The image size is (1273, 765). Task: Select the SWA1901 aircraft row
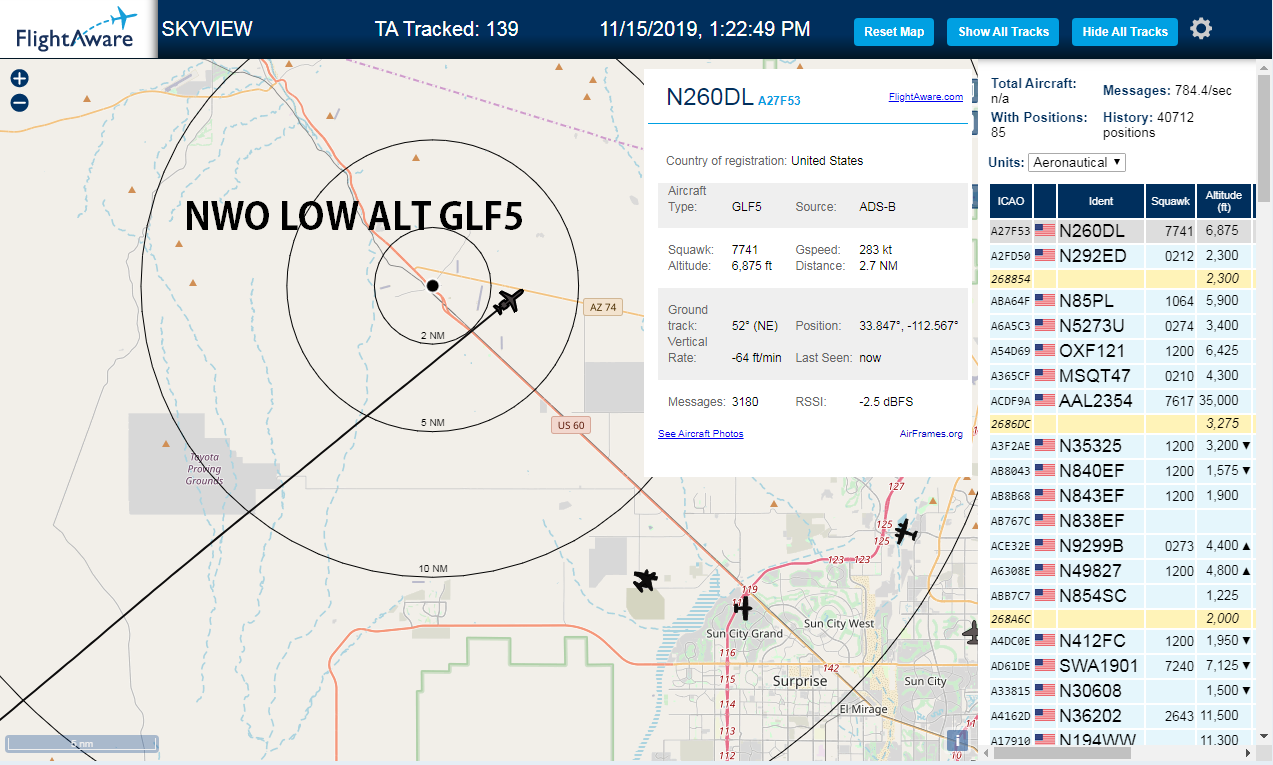(x=1121, y=665)
